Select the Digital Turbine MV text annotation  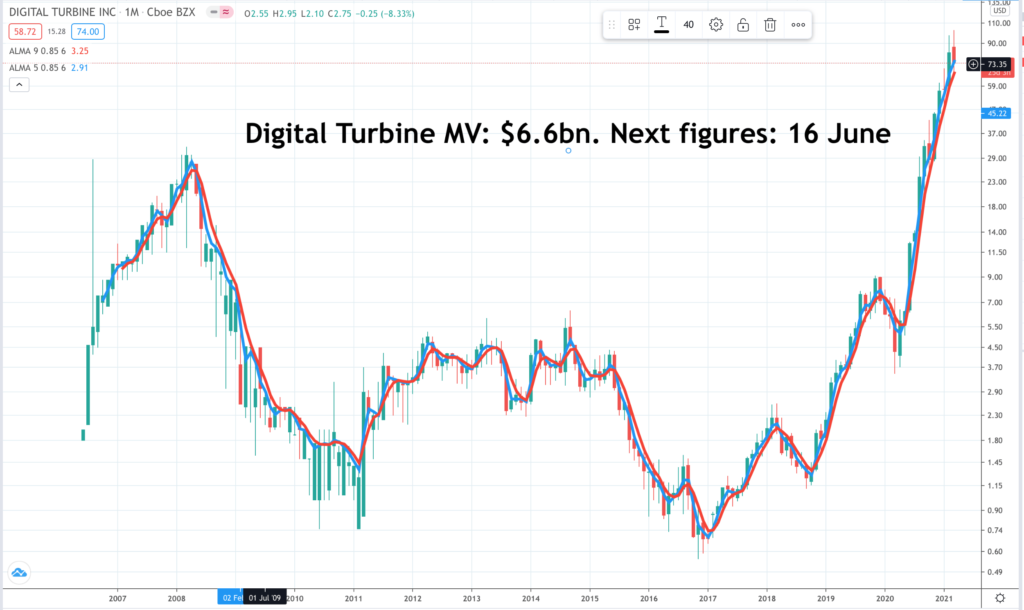[x=568, y=133]
